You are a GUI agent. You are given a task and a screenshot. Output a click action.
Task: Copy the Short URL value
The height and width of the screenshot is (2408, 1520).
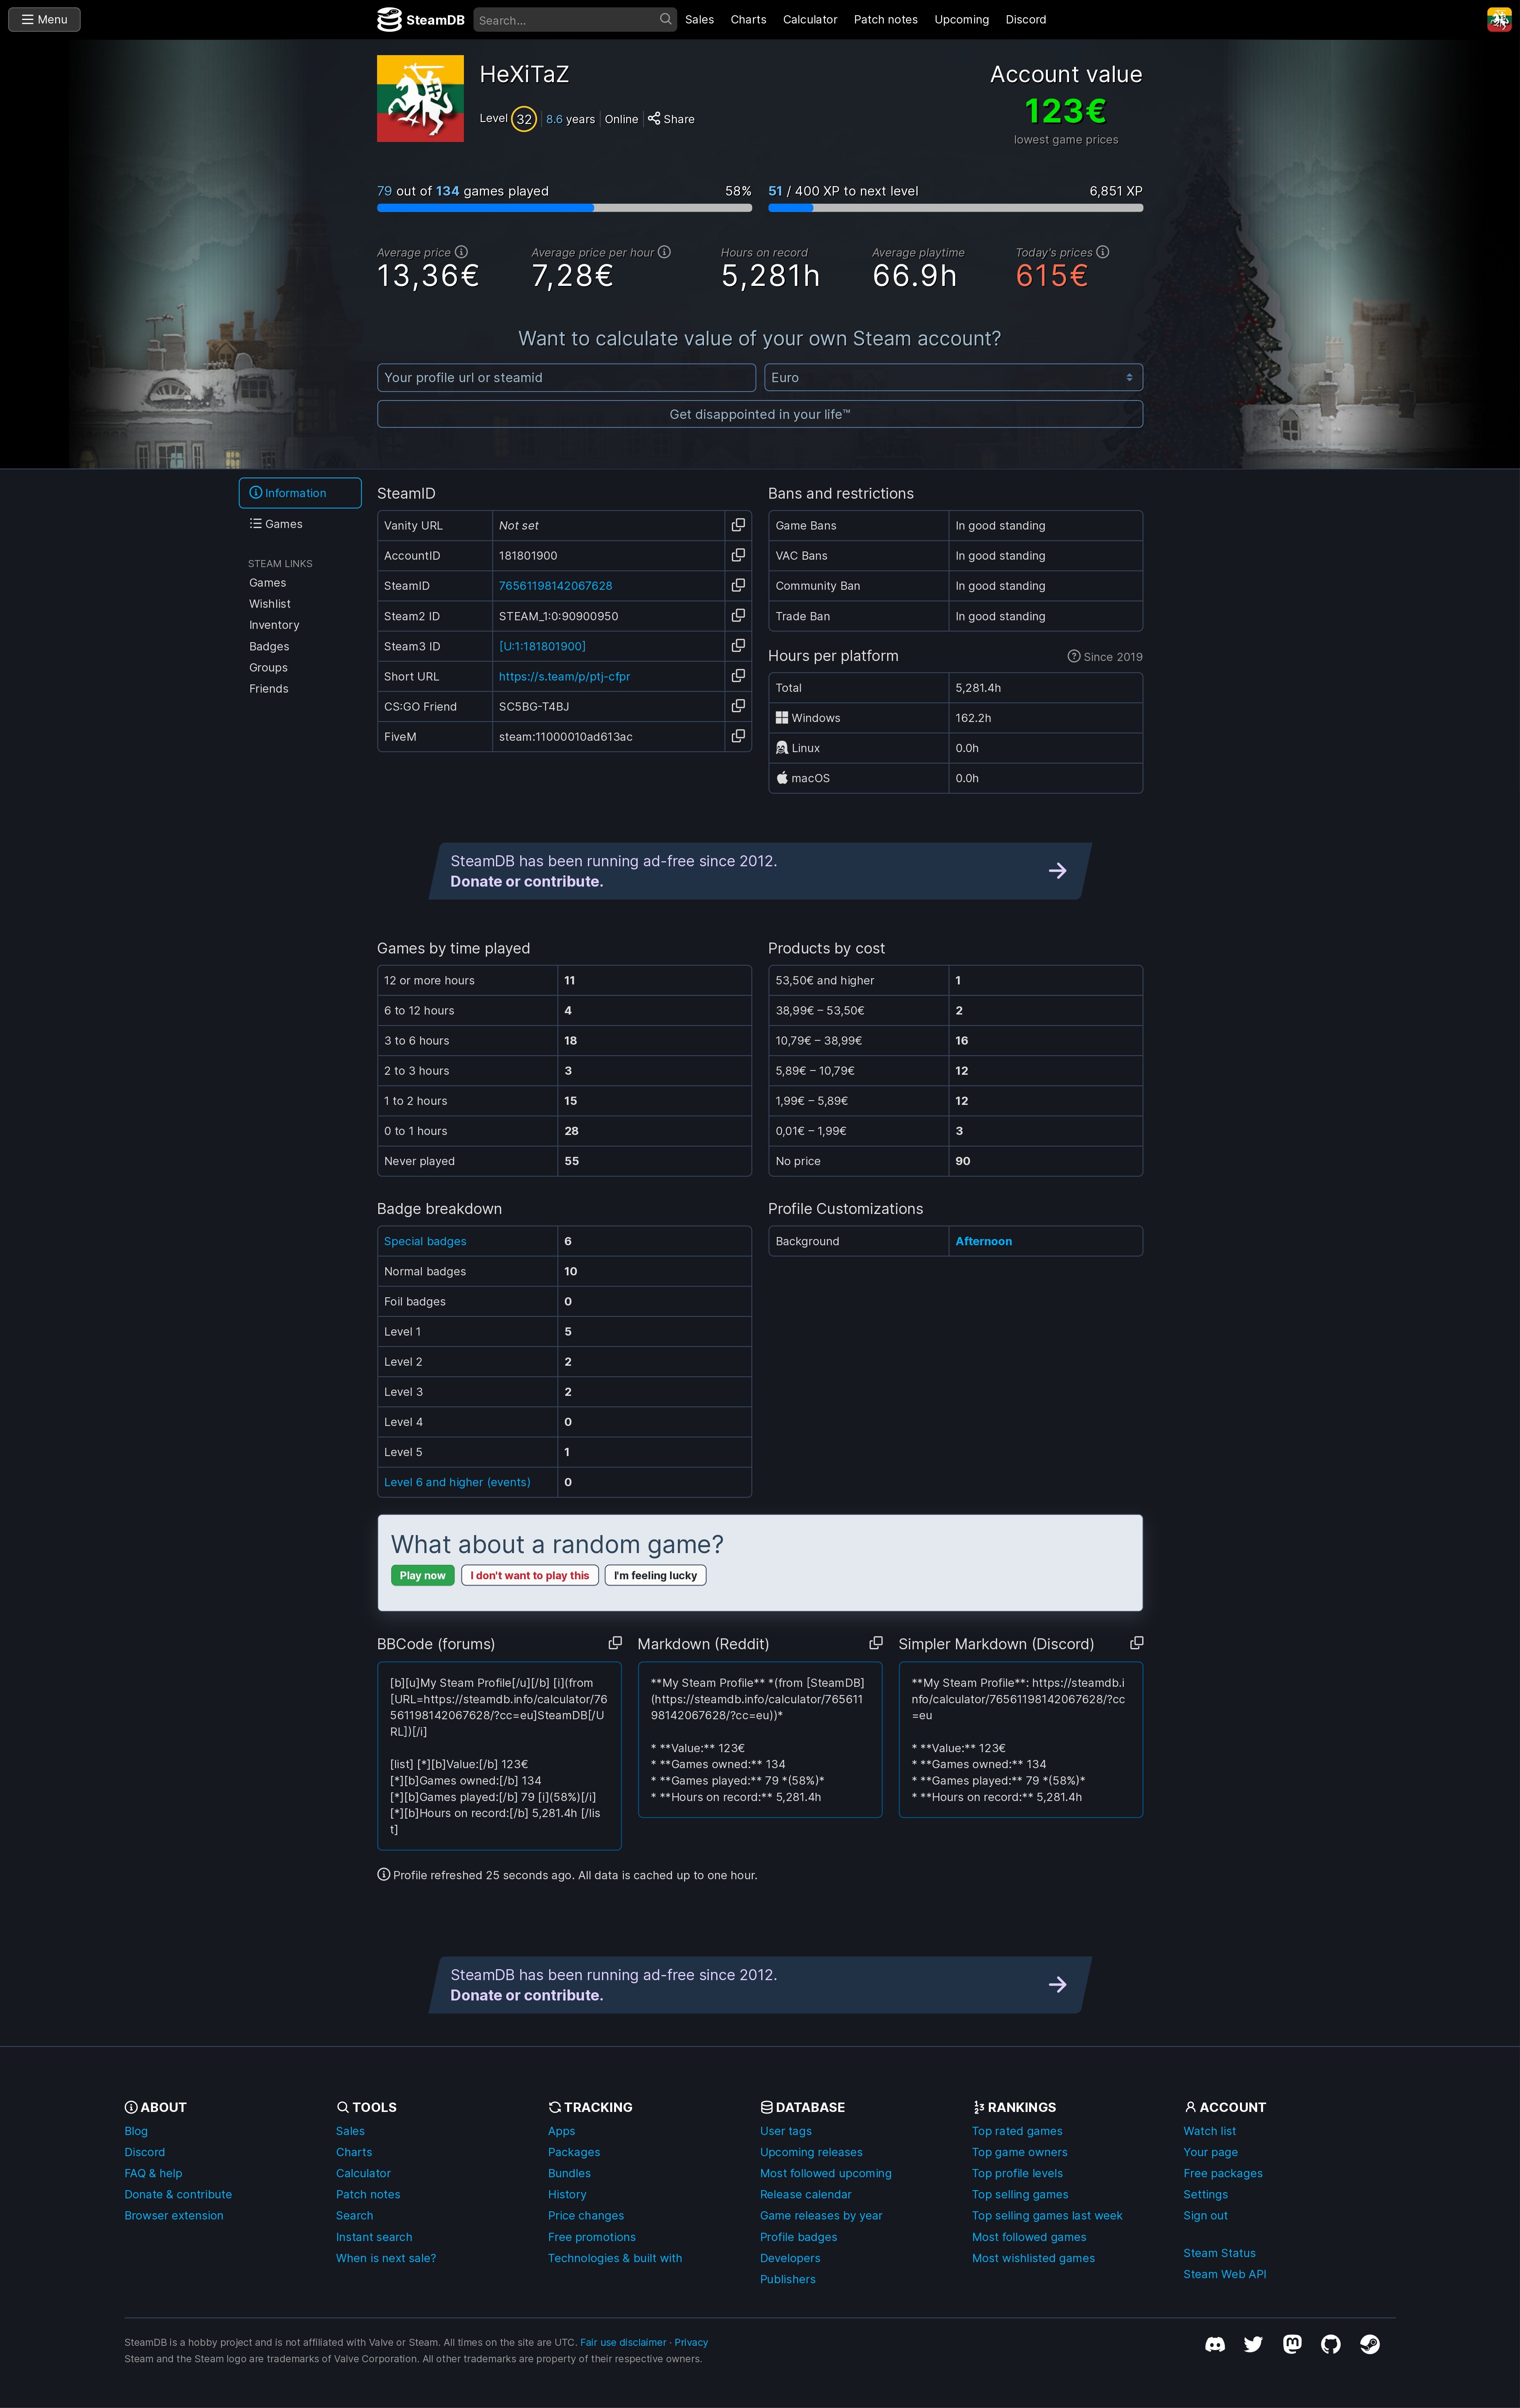(x=738, y=676)
